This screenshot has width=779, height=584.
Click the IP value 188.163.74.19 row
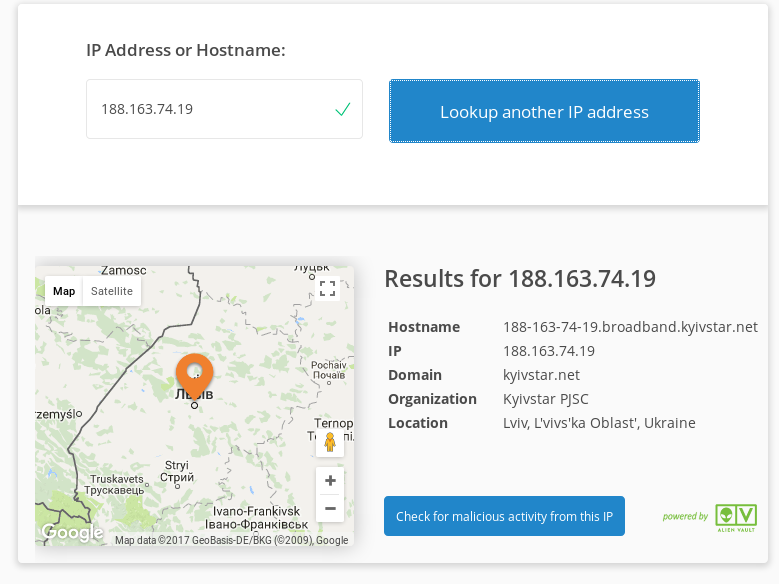pos(548,351)
